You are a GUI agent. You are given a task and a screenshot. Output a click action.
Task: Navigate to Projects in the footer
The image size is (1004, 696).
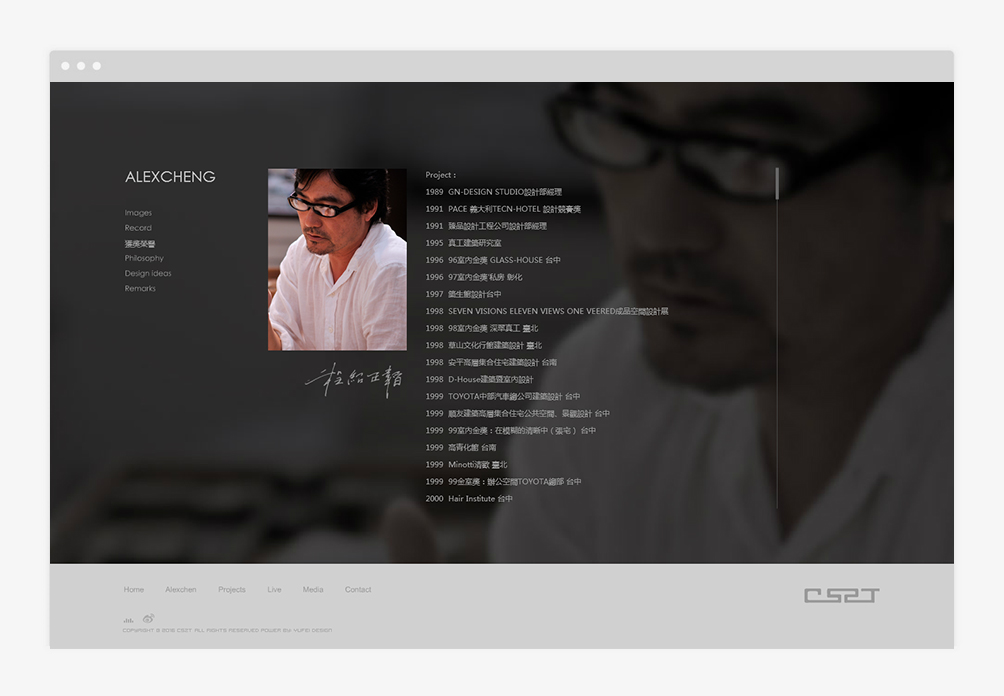coord(232,590)
